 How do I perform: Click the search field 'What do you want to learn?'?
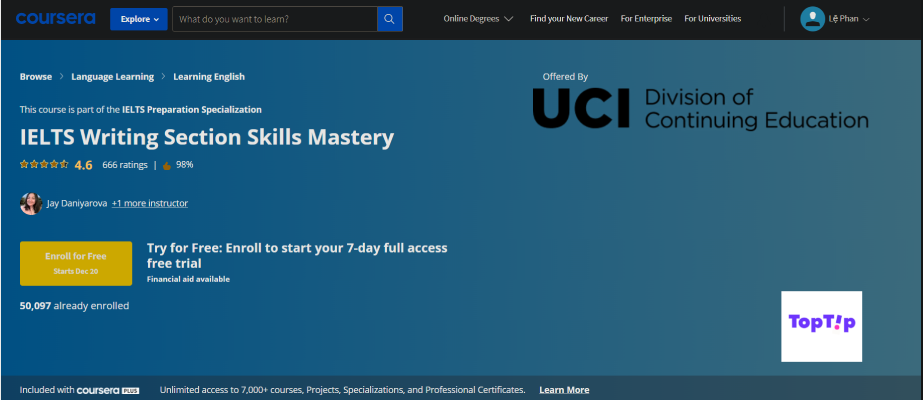click(274, 19)
